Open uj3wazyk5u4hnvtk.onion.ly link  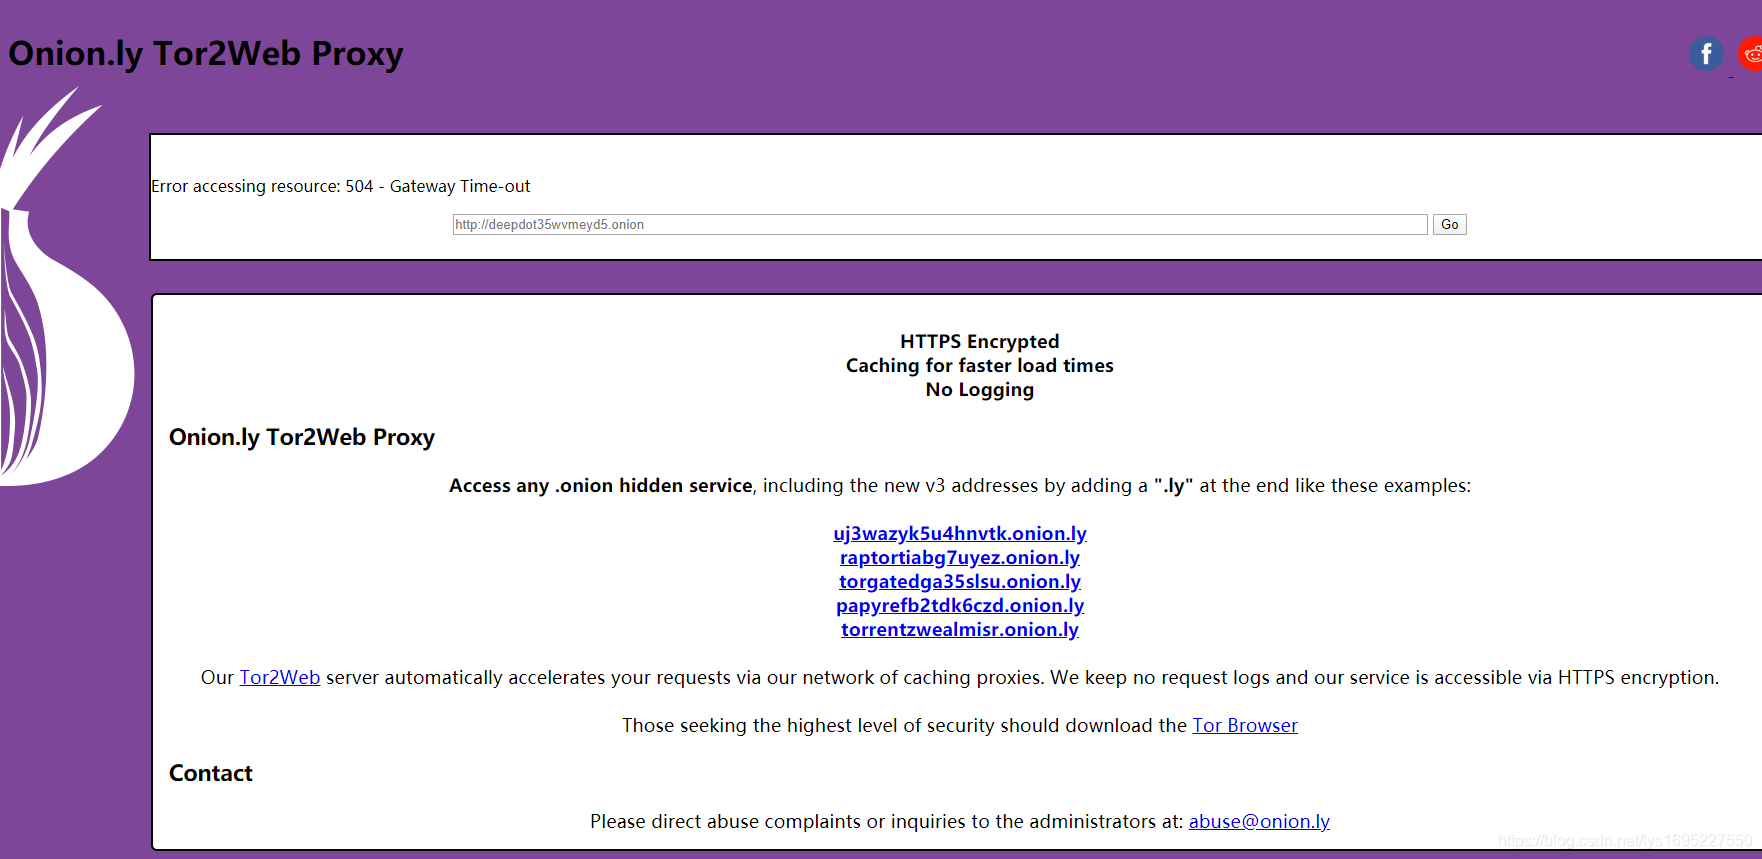tap(960, 533)
